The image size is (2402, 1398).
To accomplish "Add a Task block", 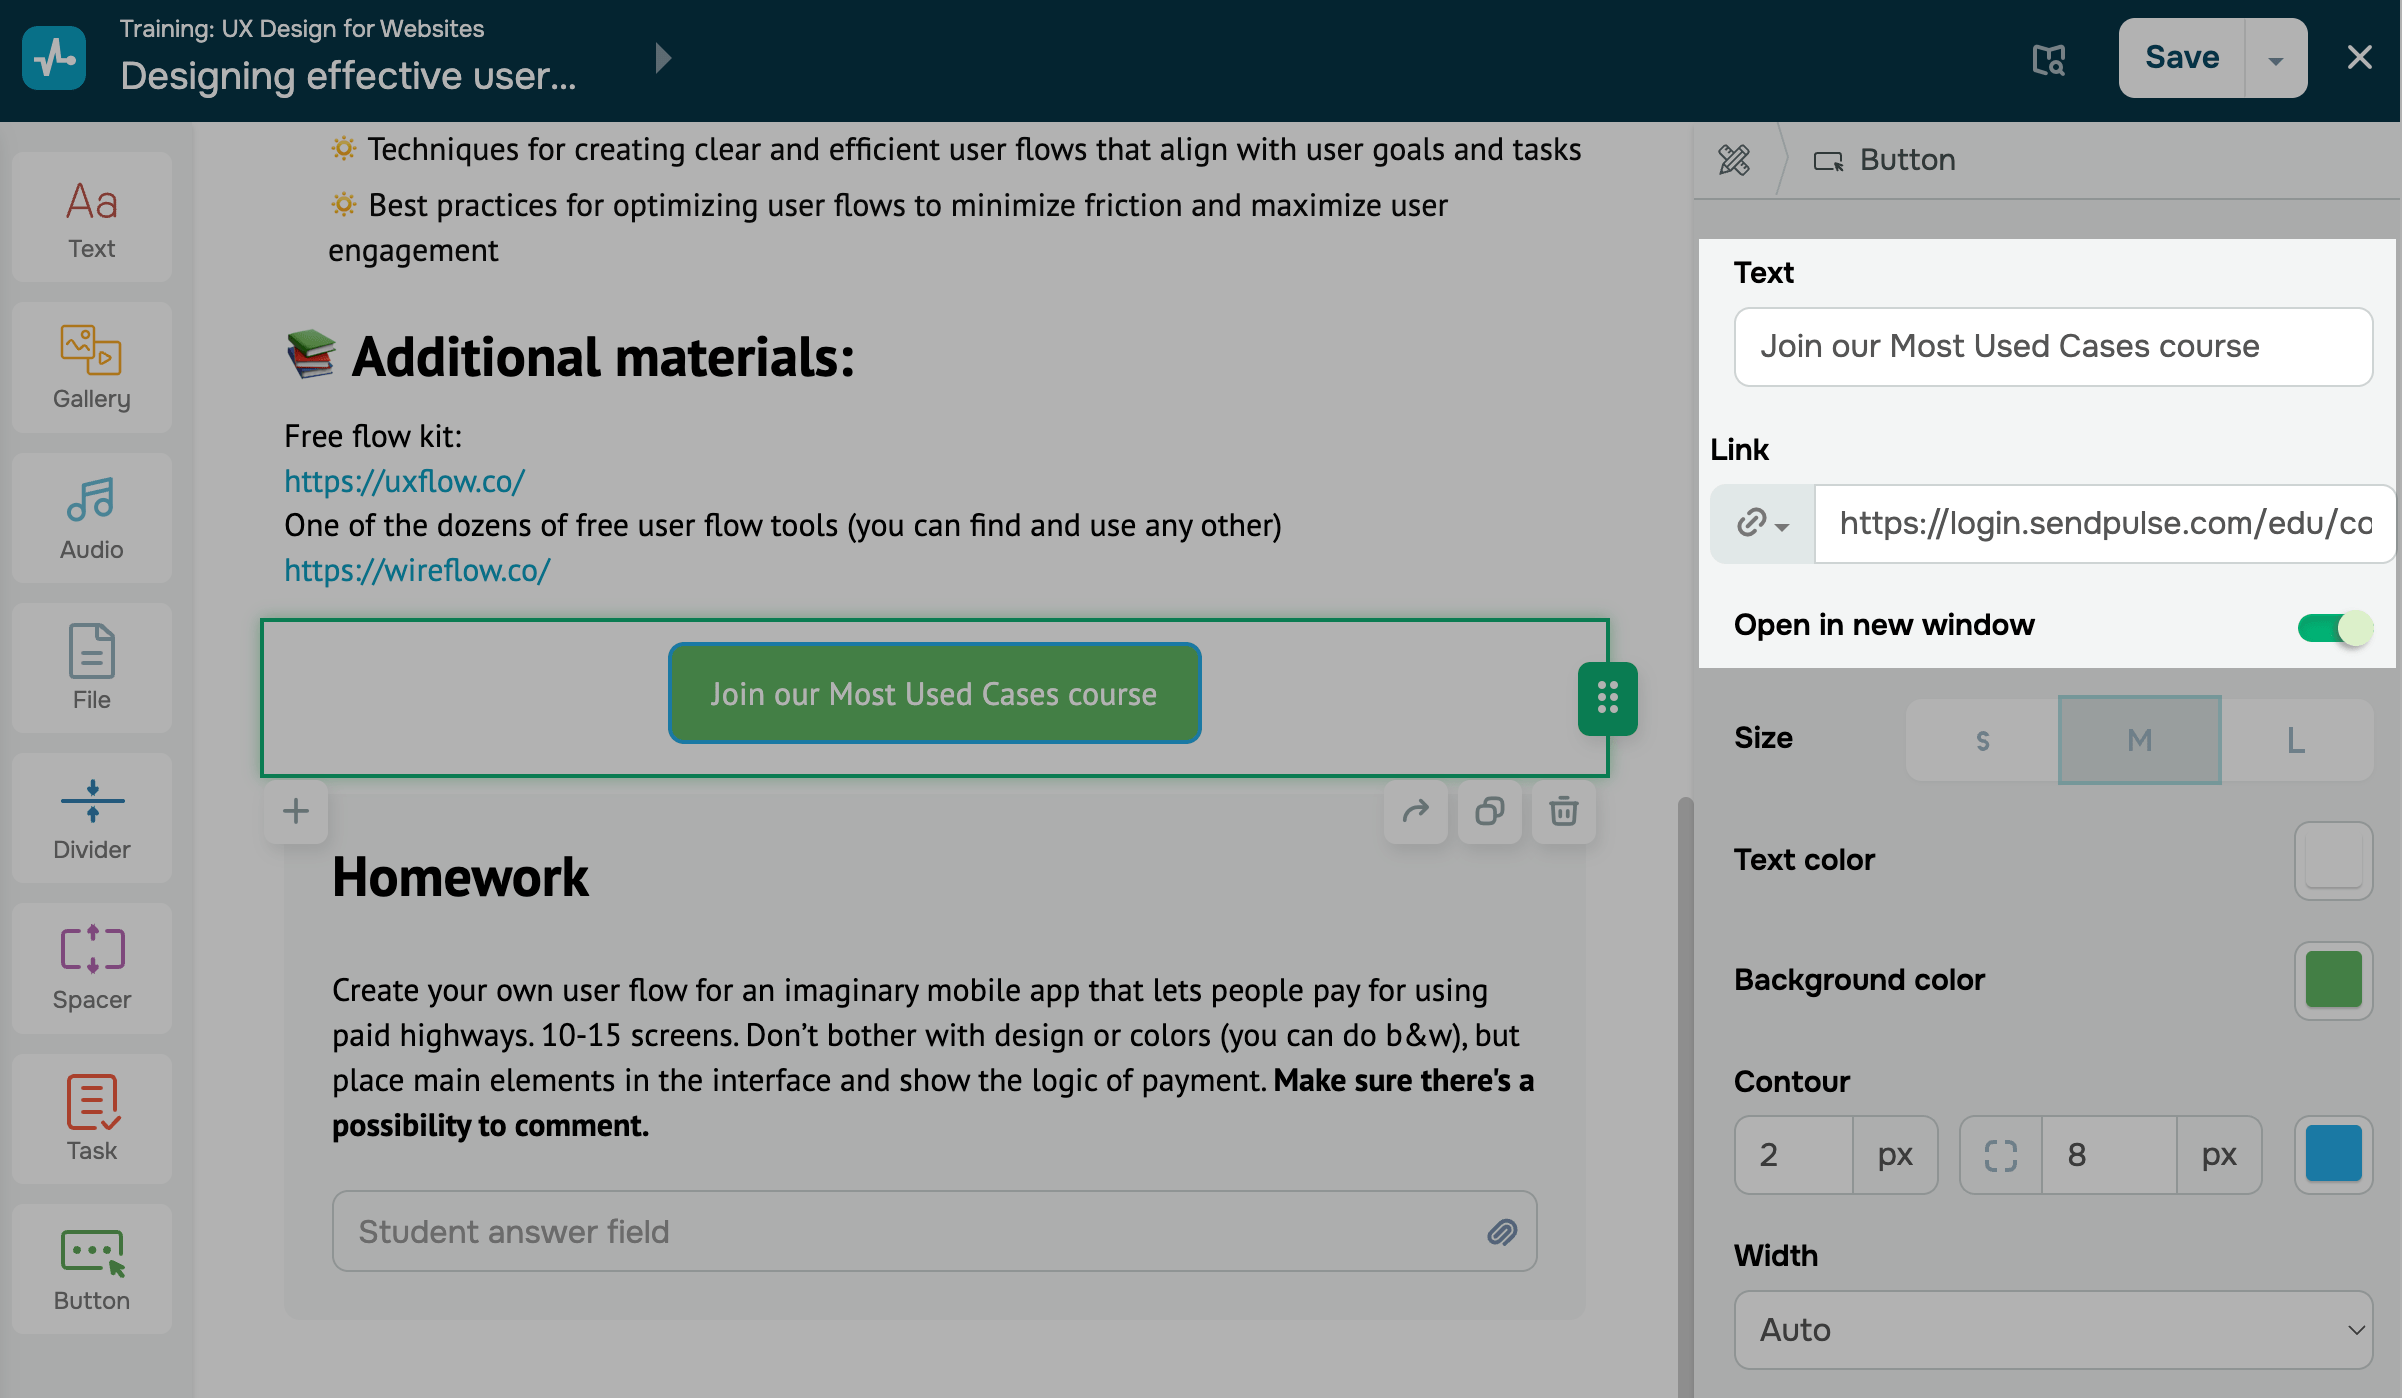I will (x=91, y=1118).
